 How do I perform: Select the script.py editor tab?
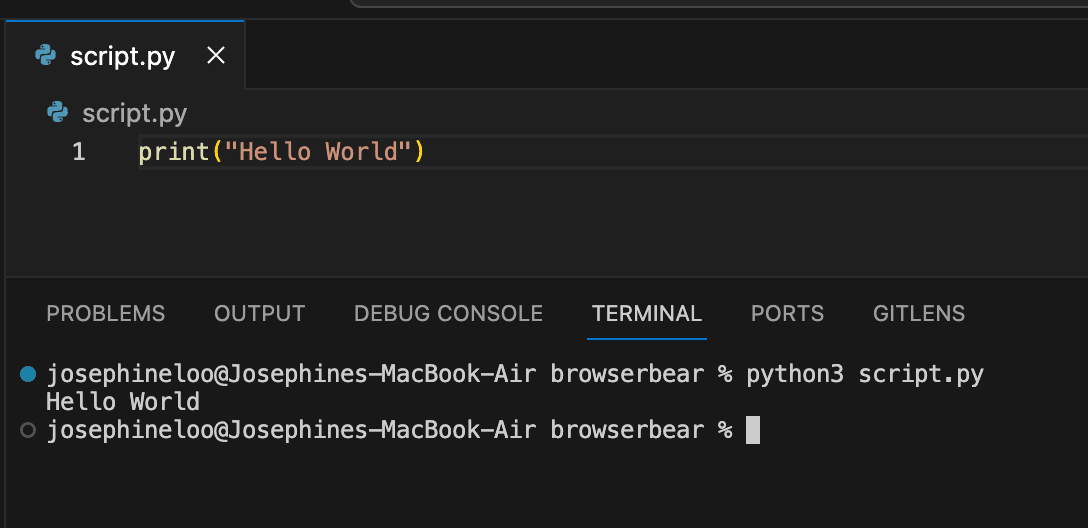tap(125, 55)
